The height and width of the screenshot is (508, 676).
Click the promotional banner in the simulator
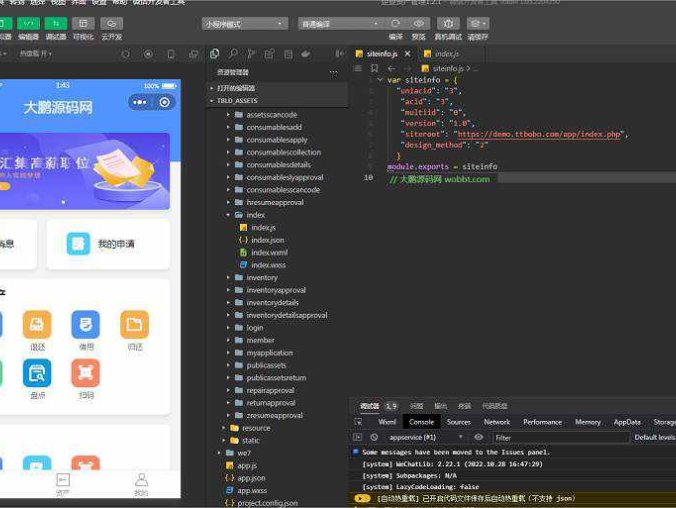[84, 171]
